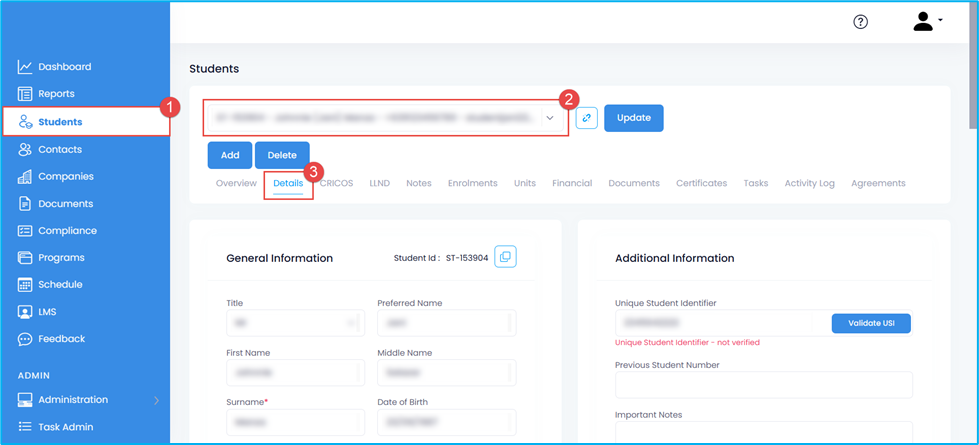979x445 pixels.
Task: Open Reports via its sidebar icon
Action: point(25,94)
